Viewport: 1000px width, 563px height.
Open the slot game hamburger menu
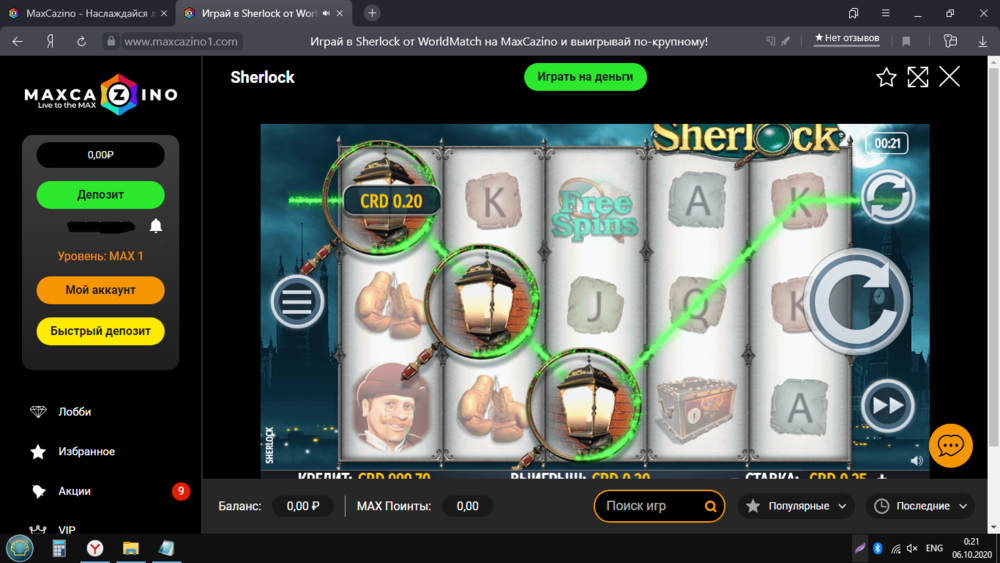[297, 302]
